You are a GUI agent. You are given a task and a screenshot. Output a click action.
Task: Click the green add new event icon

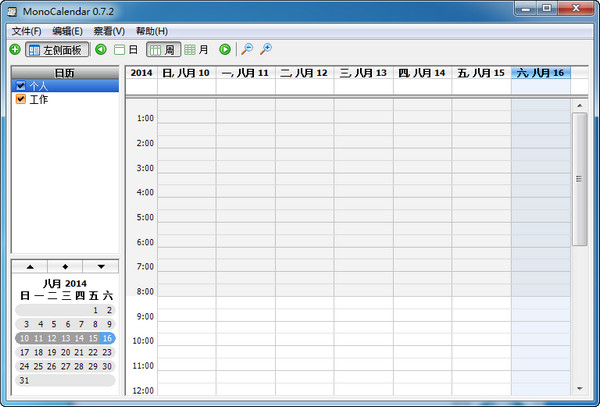pos(15,49)
